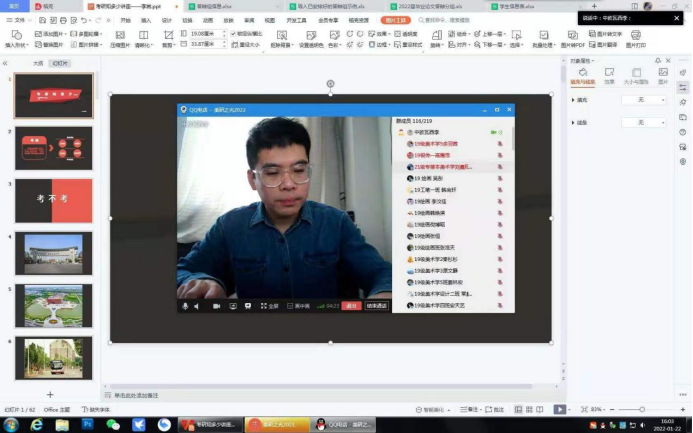
Task: Click the Print icon in quick access bar
Action: [63, 20]
